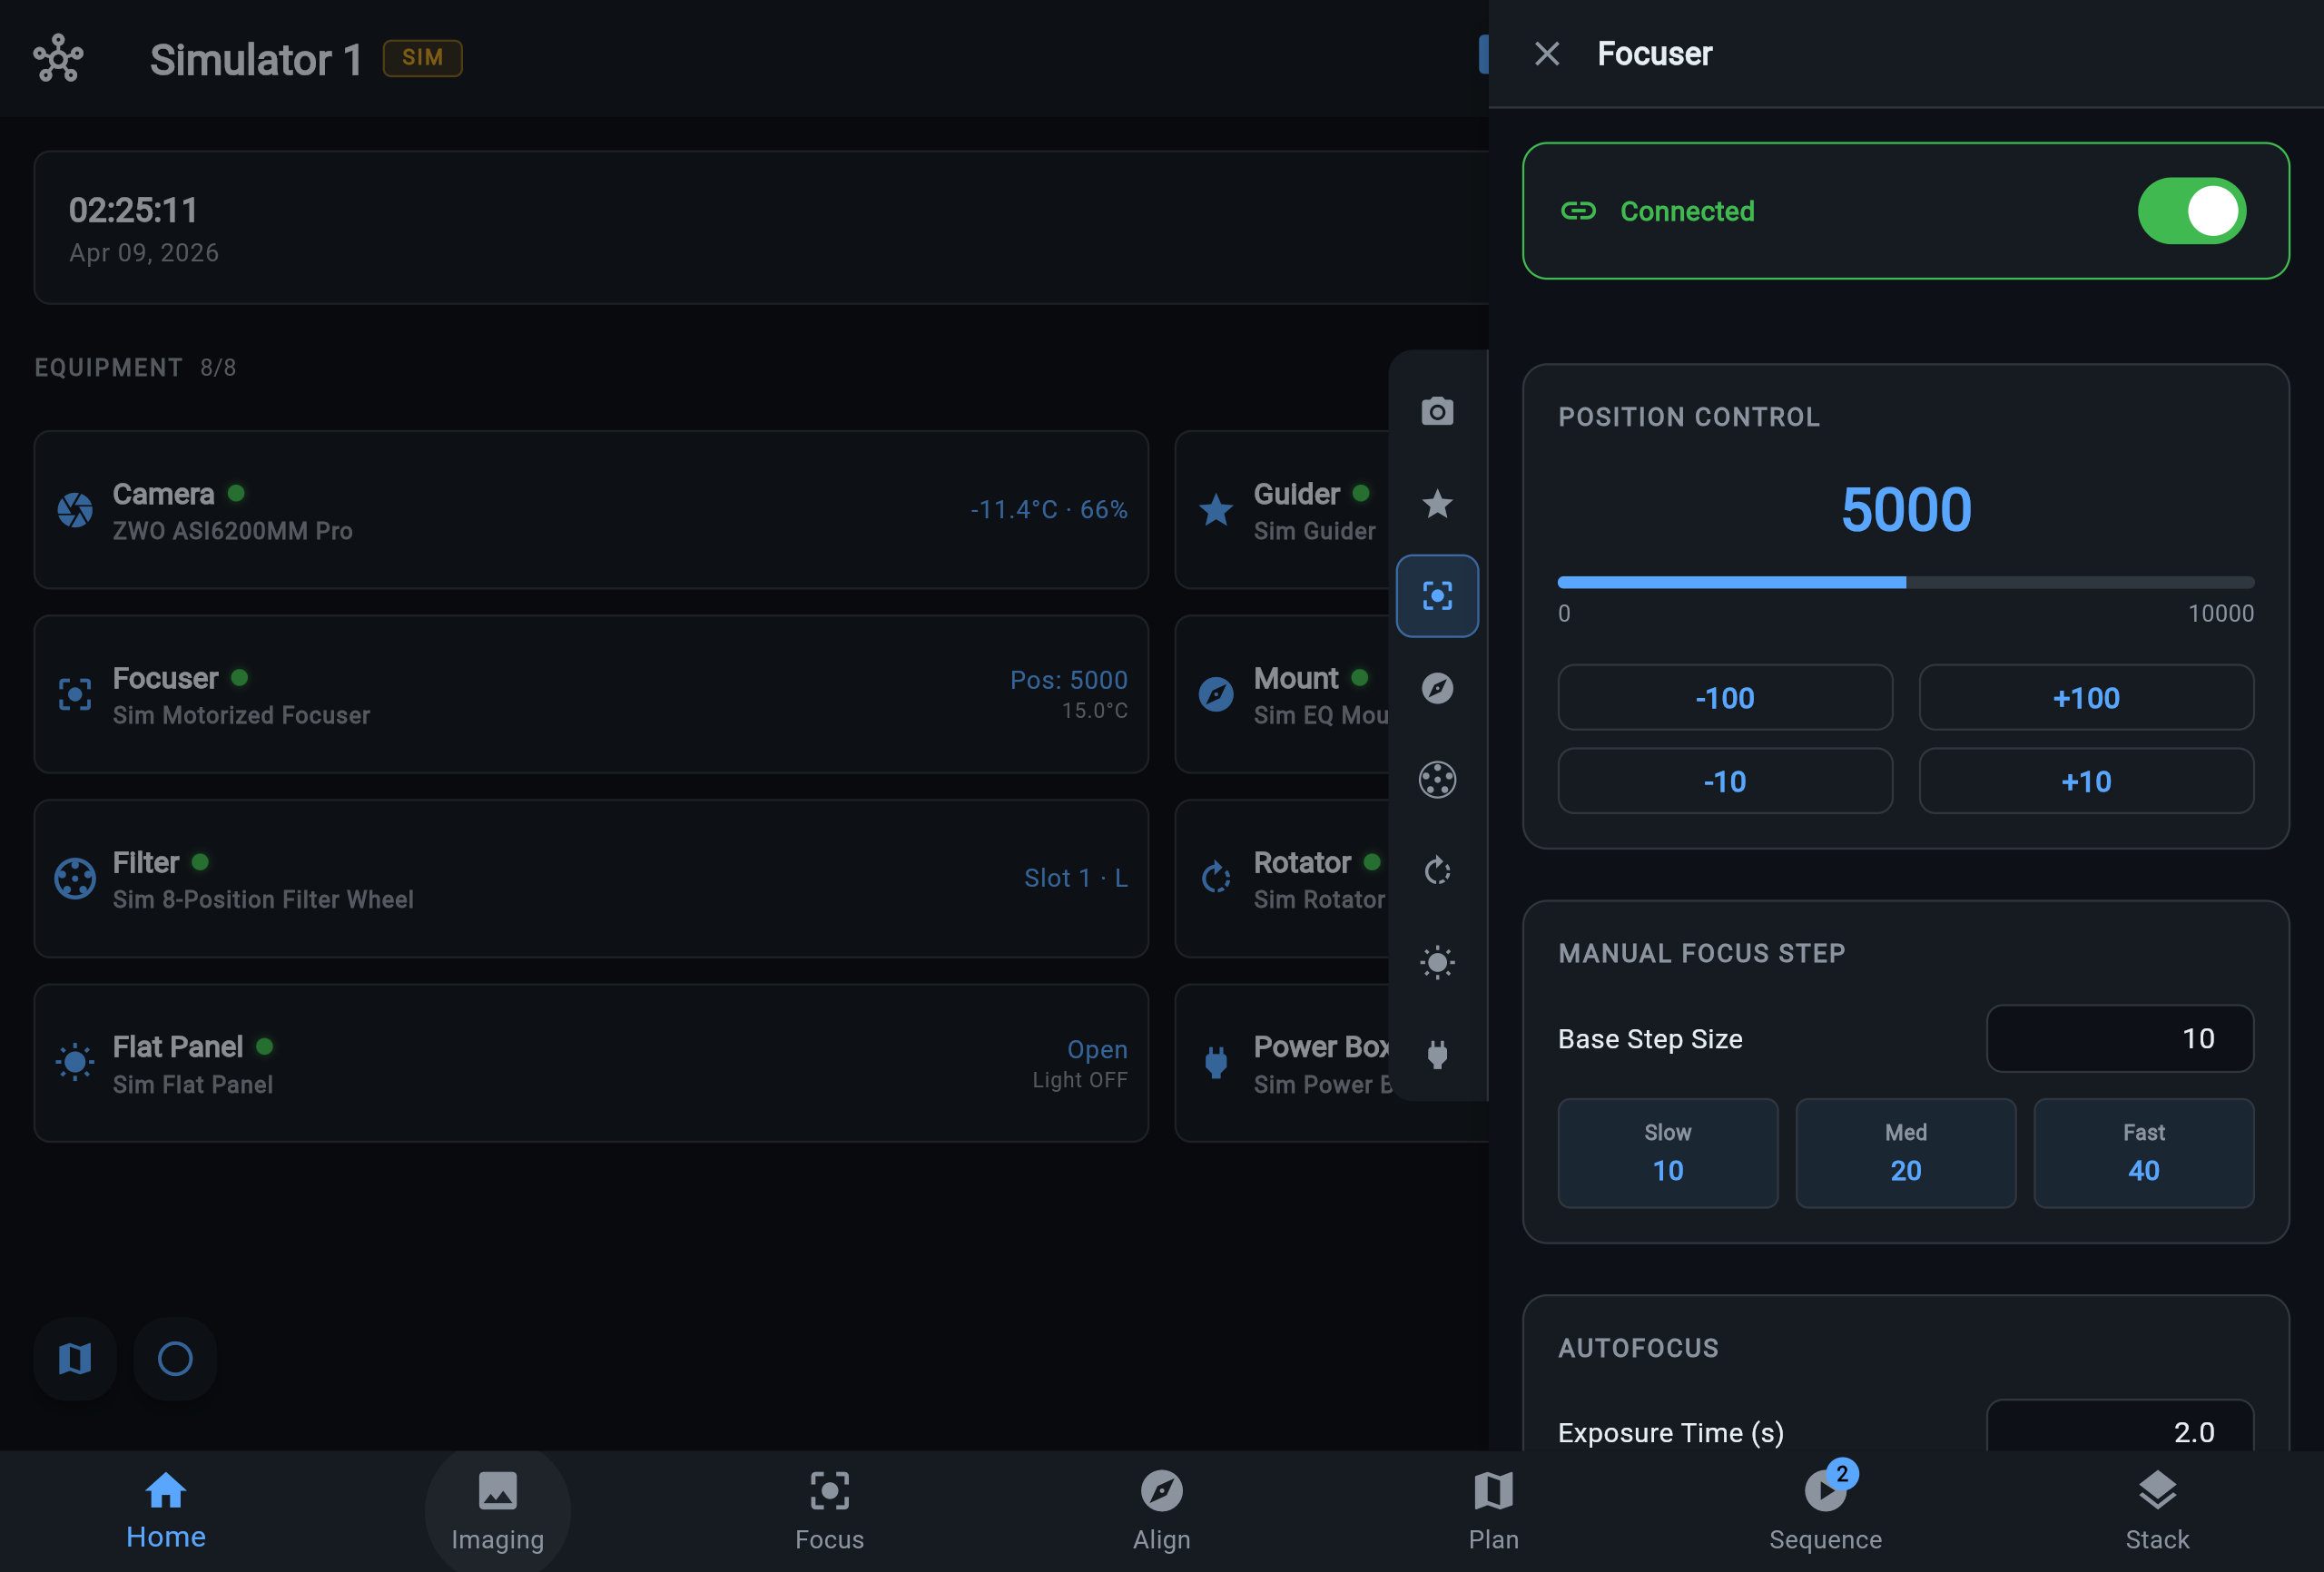Switch to the Focus tab
The image size is (2324, 1572).
(x=830, y=1511)
